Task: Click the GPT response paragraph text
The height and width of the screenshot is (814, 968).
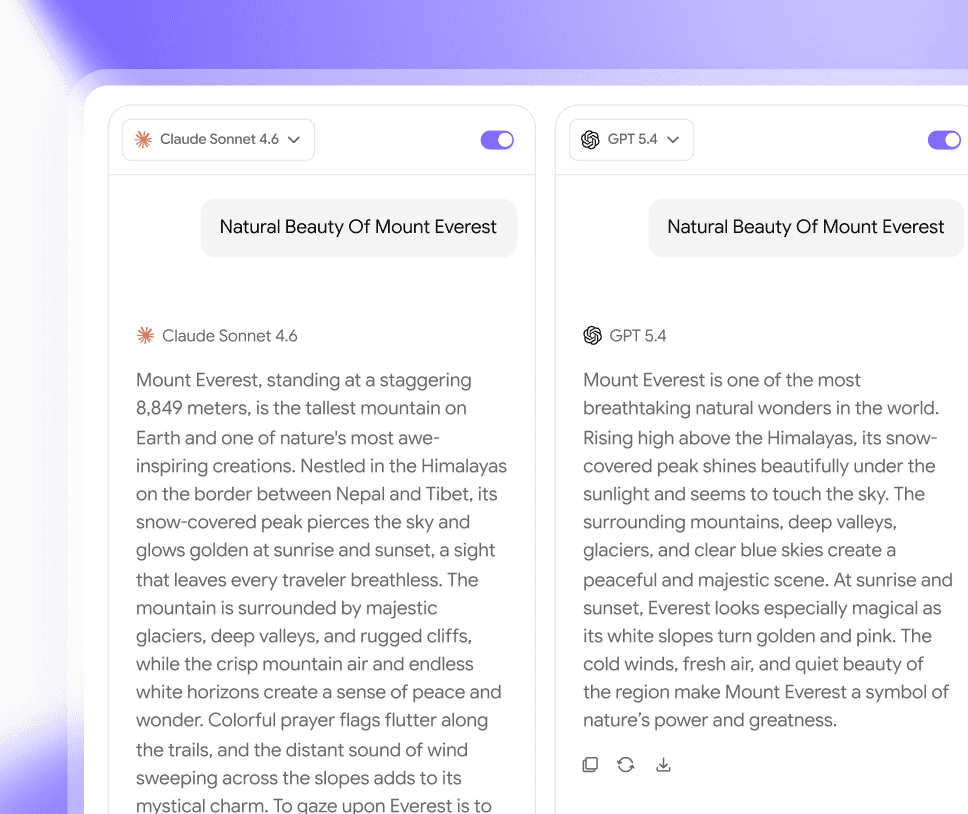Action: coord(767,550)
